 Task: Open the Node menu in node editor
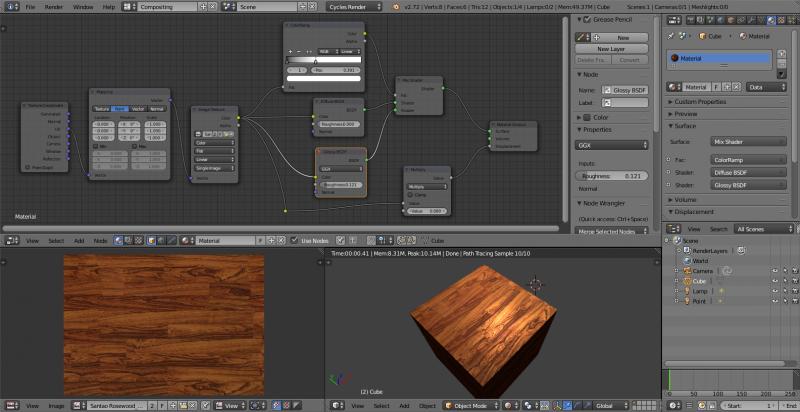[100, 241]
